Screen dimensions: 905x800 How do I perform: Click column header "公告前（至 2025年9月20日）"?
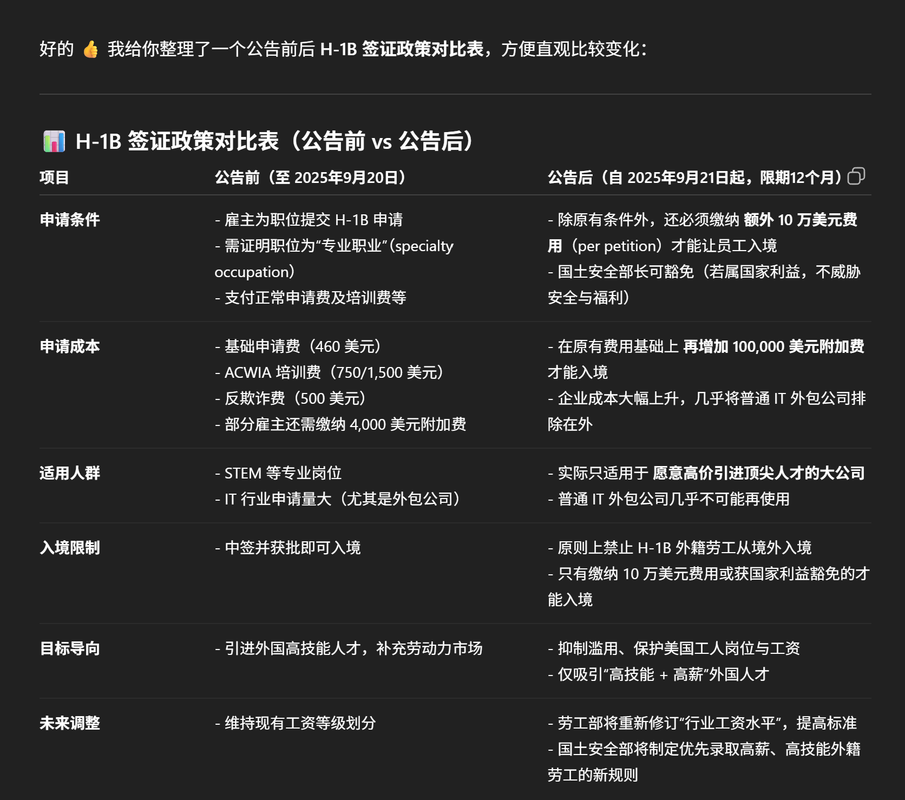pyautogui.click(x=311, y=177)
